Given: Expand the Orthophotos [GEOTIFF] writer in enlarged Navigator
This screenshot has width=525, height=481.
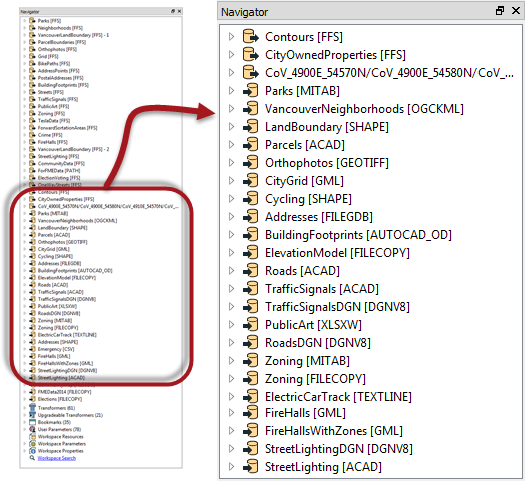Looking at the screenshot, I should click(x=231, y=163).
